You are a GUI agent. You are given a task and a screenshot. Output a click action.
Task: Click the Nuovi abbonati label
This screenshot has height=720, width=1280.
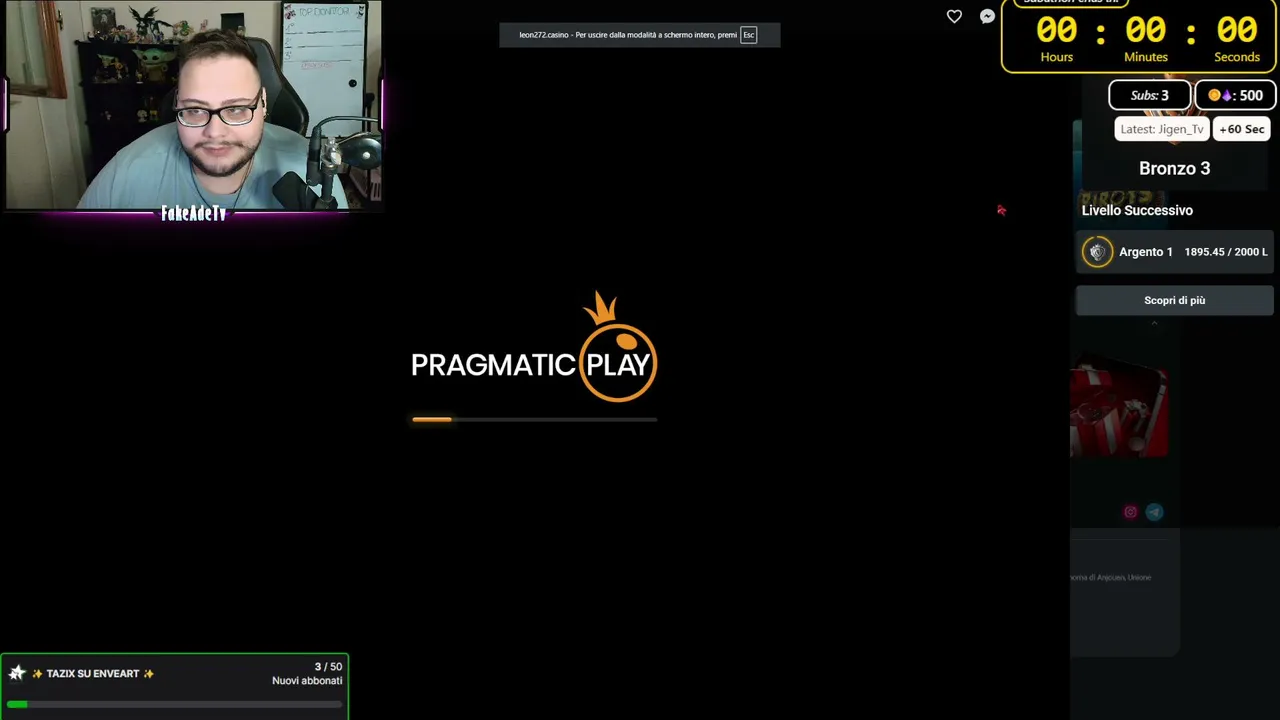[x=307, y=681]
